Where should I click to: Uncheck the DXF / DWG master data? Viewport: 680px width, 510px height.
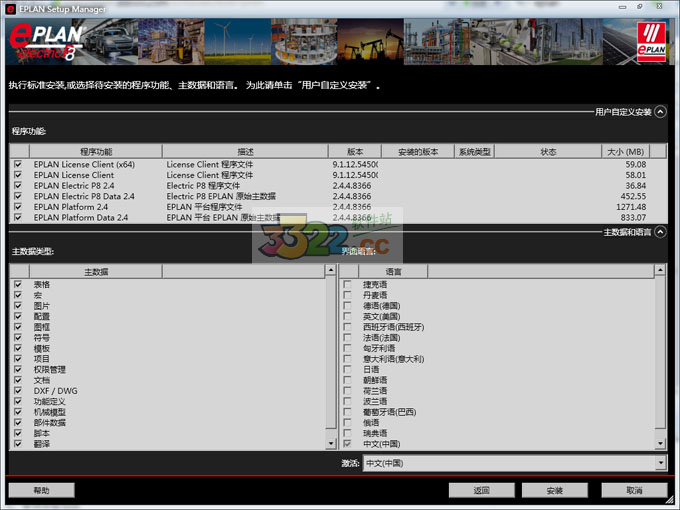[18, 390]
